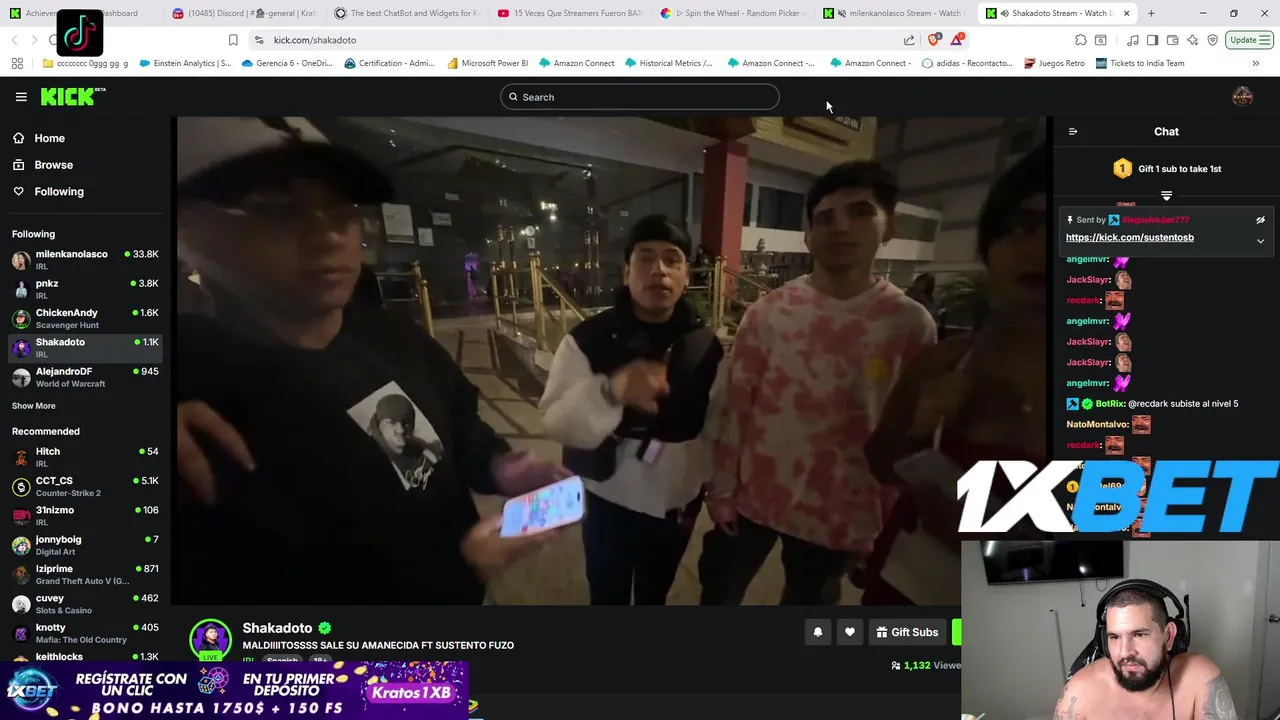Switch to the milenkanolasco Stream tab
The image size is (1280, 720).
[x=894, y=13]
